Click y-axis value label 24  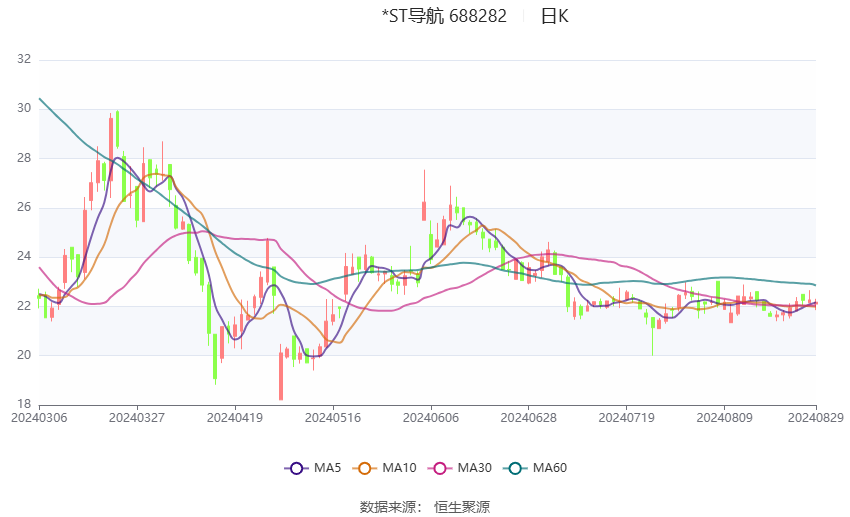[24, 256]
